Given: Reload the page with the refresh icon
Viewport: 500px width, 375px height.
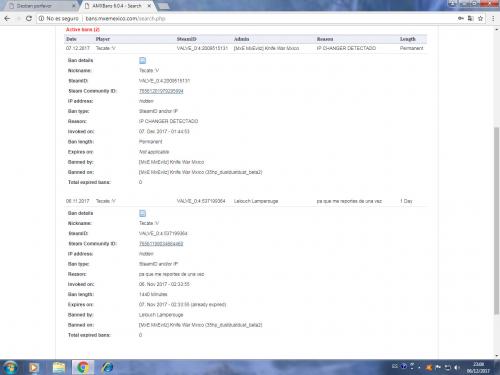Looking at the screenshot, I should [x=29, y=19].
